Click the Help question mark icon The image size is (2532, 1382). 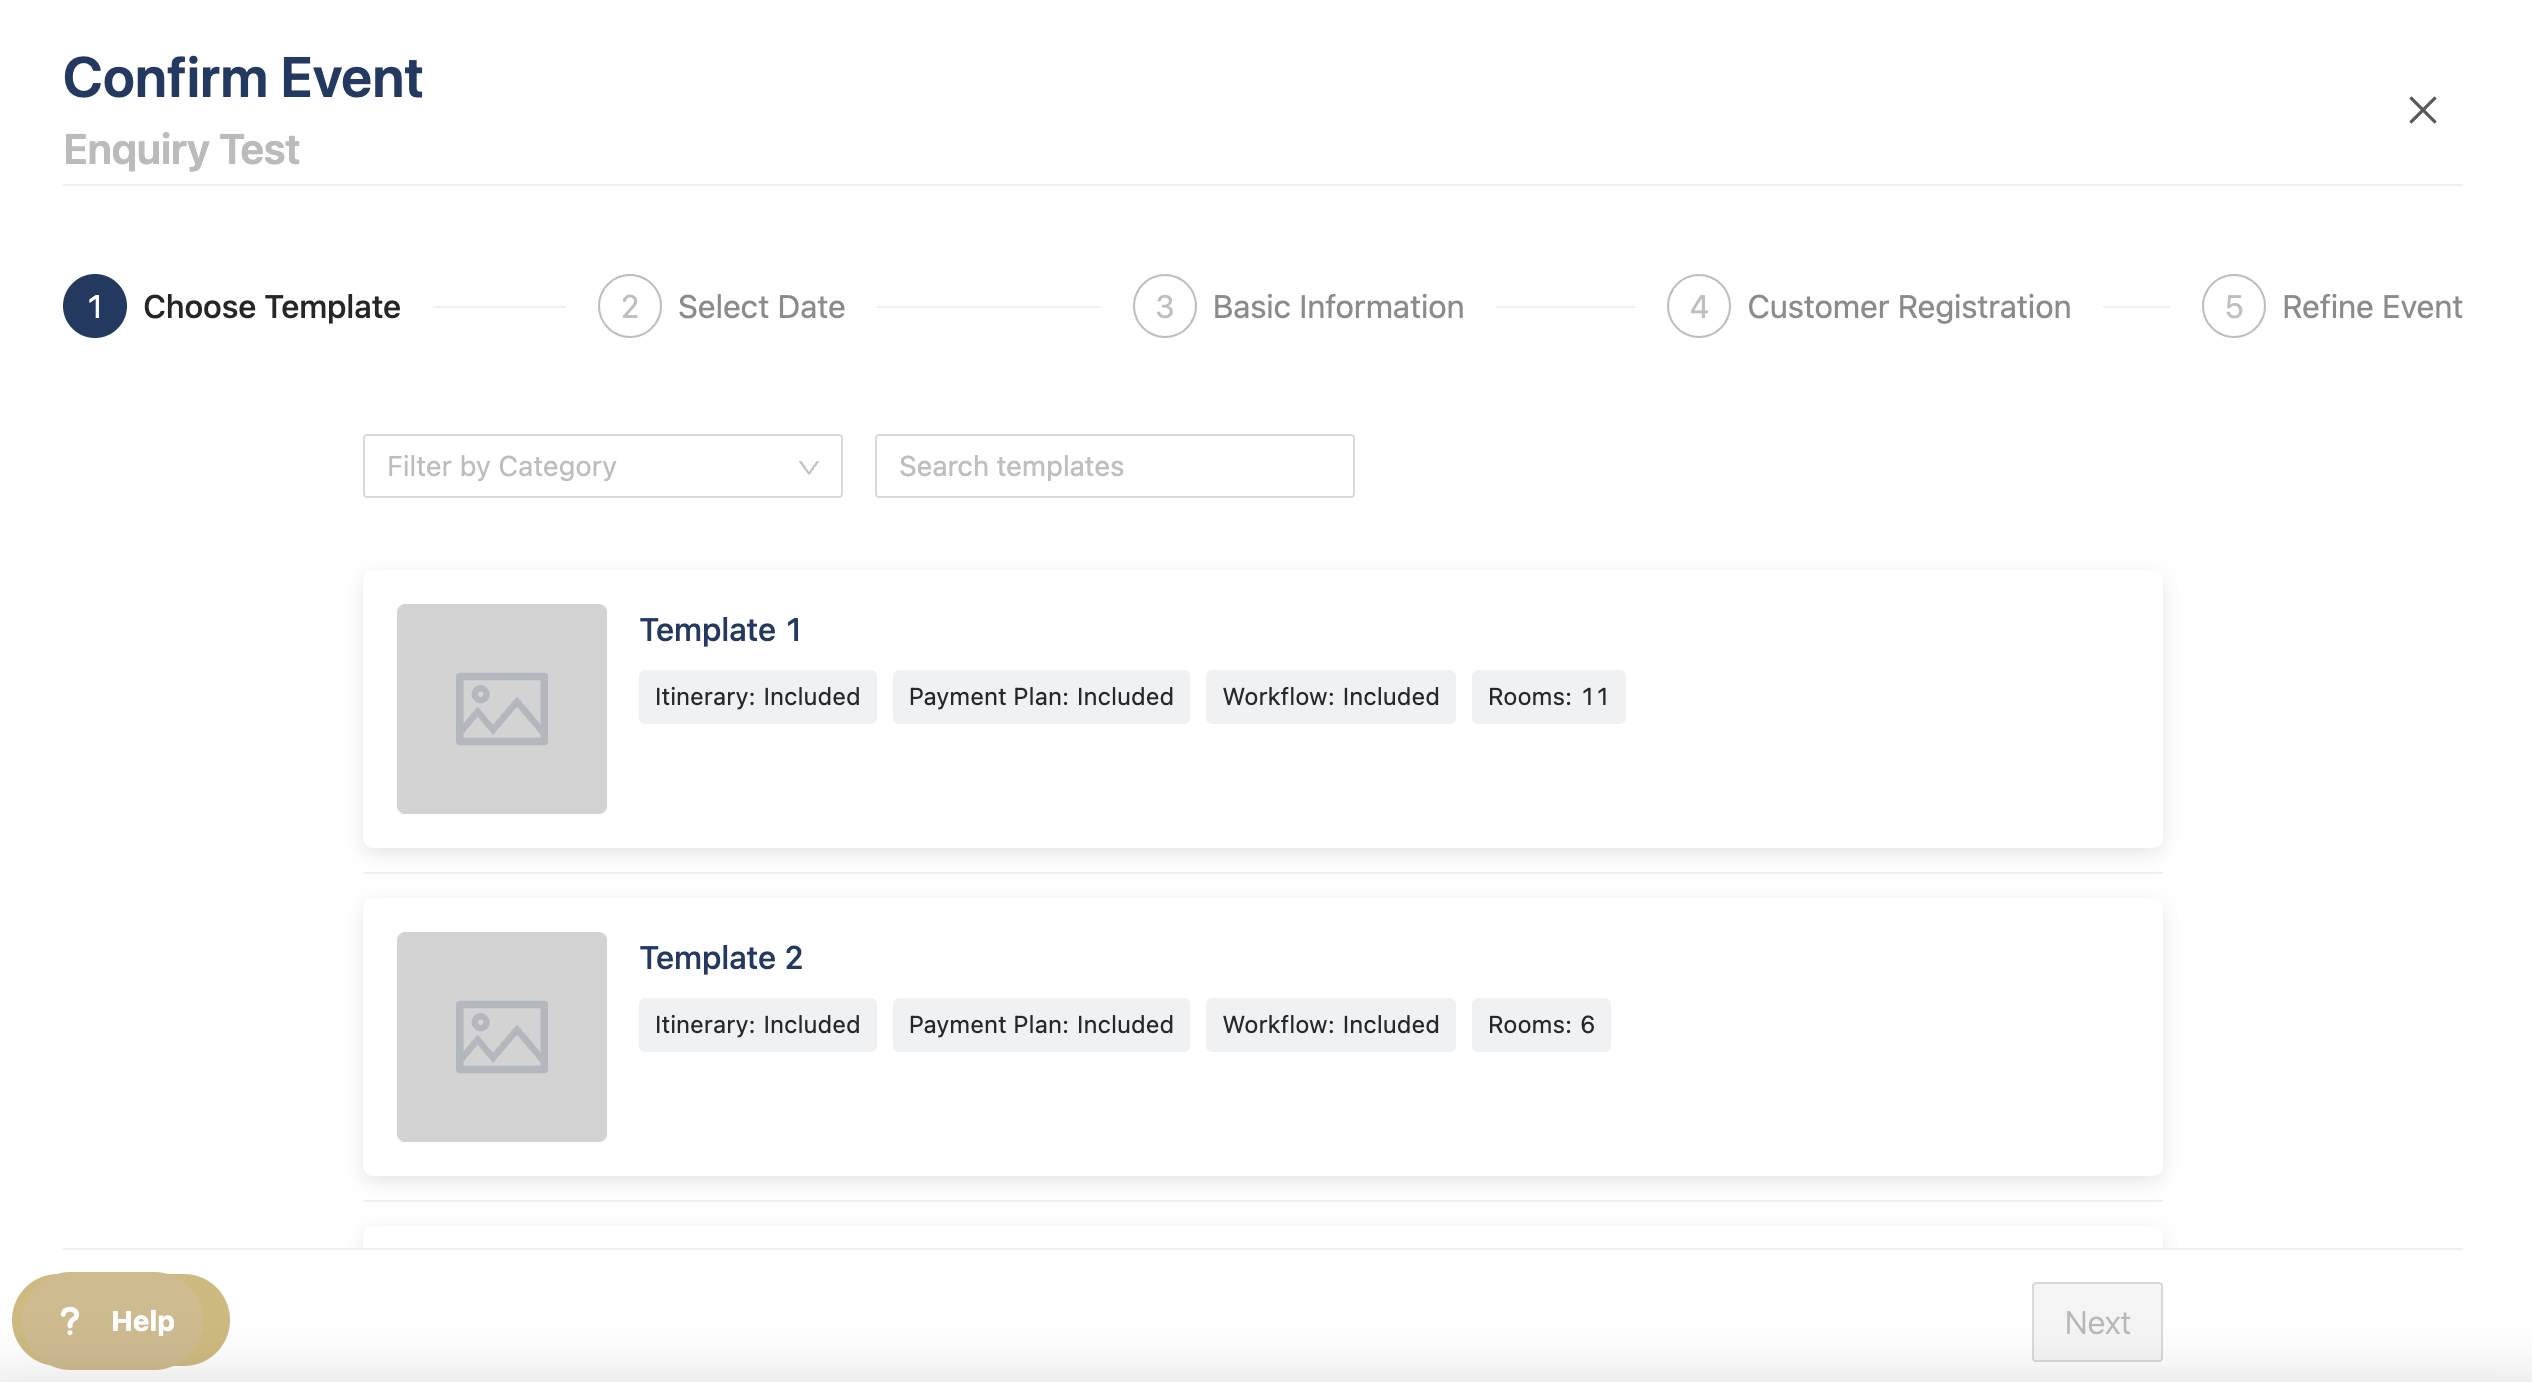tap(70, 1321)
